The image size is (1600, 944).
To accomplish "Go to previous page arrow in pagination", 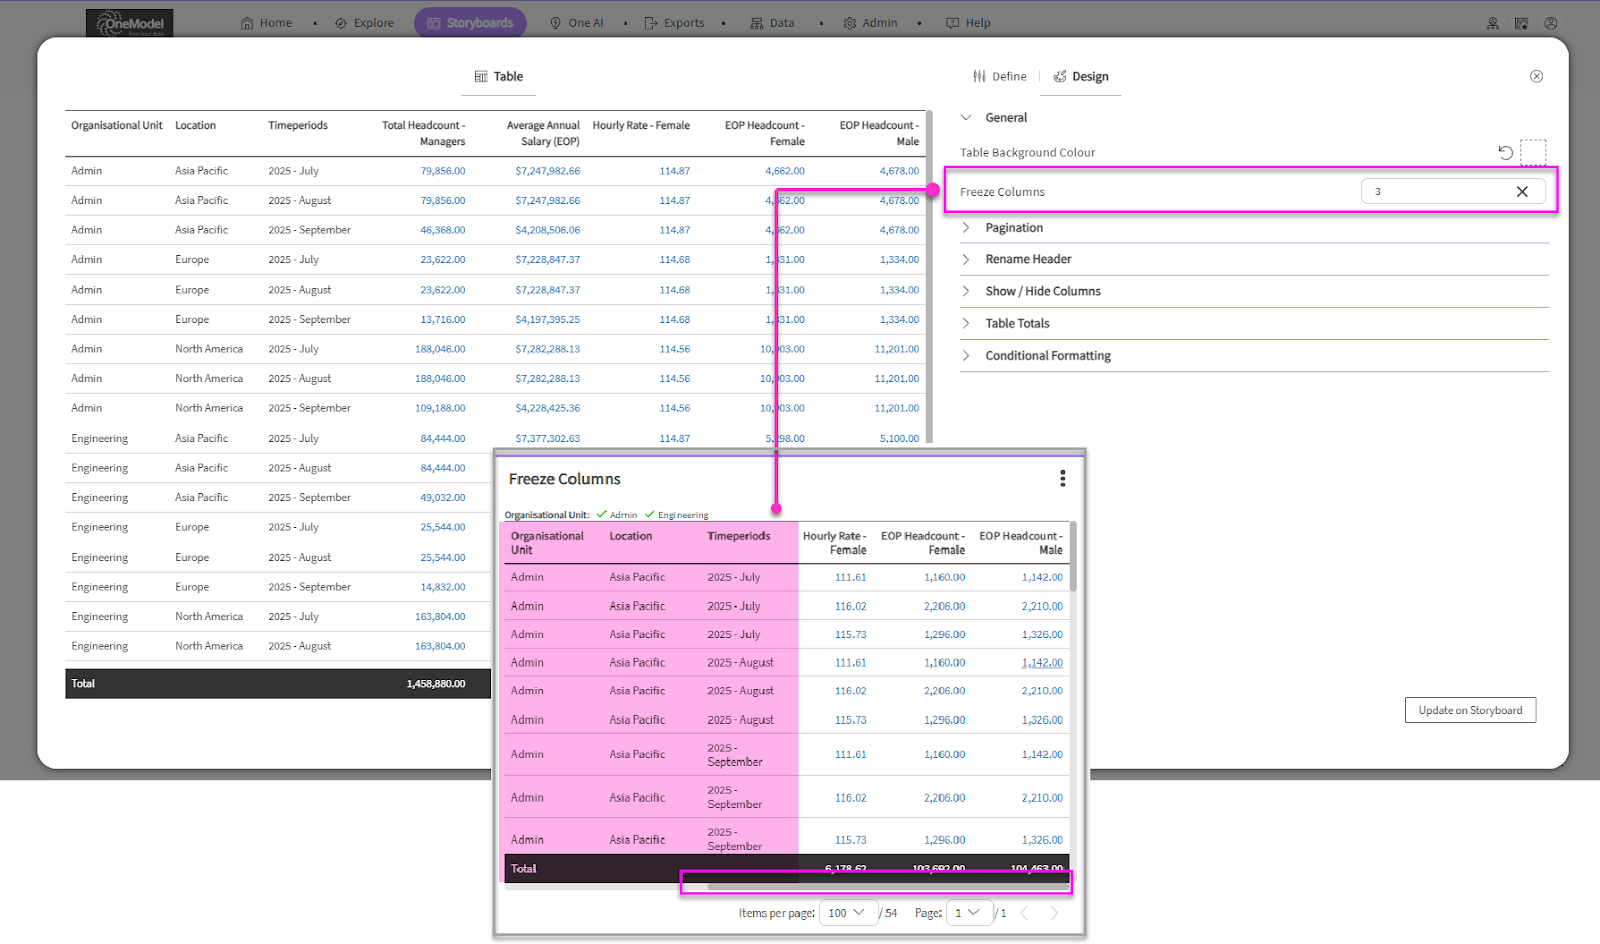I will click(1024, 913).
